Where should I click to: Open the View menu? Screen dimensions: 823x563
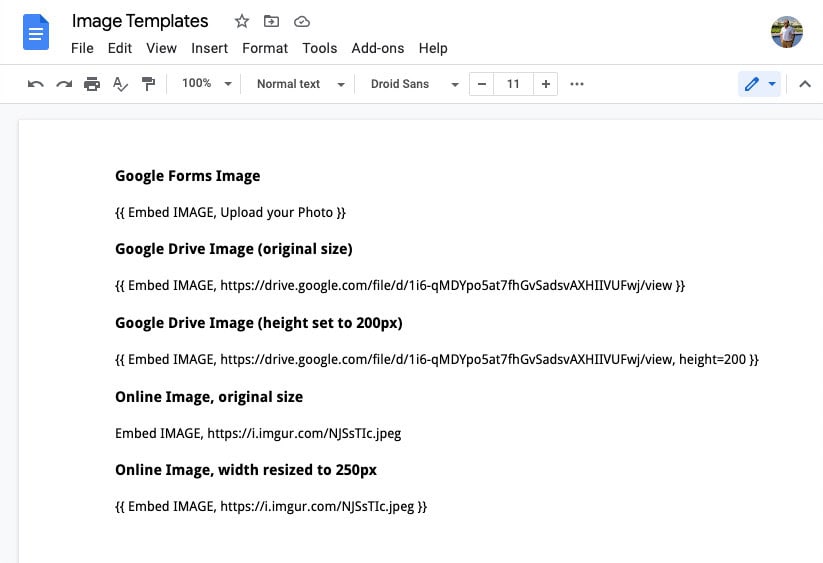pyautogui.click(x=161, y=48)
